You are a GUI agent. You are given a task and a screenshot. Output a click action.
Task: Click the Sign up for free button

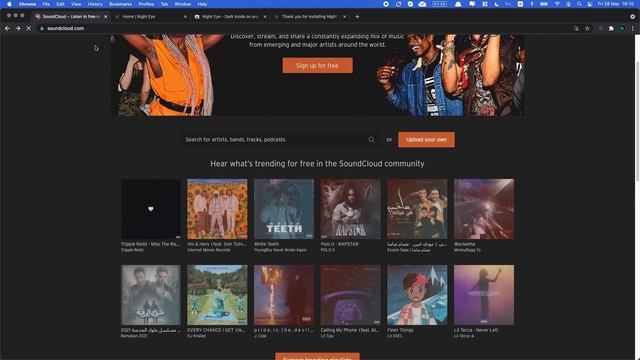(317, 65)
